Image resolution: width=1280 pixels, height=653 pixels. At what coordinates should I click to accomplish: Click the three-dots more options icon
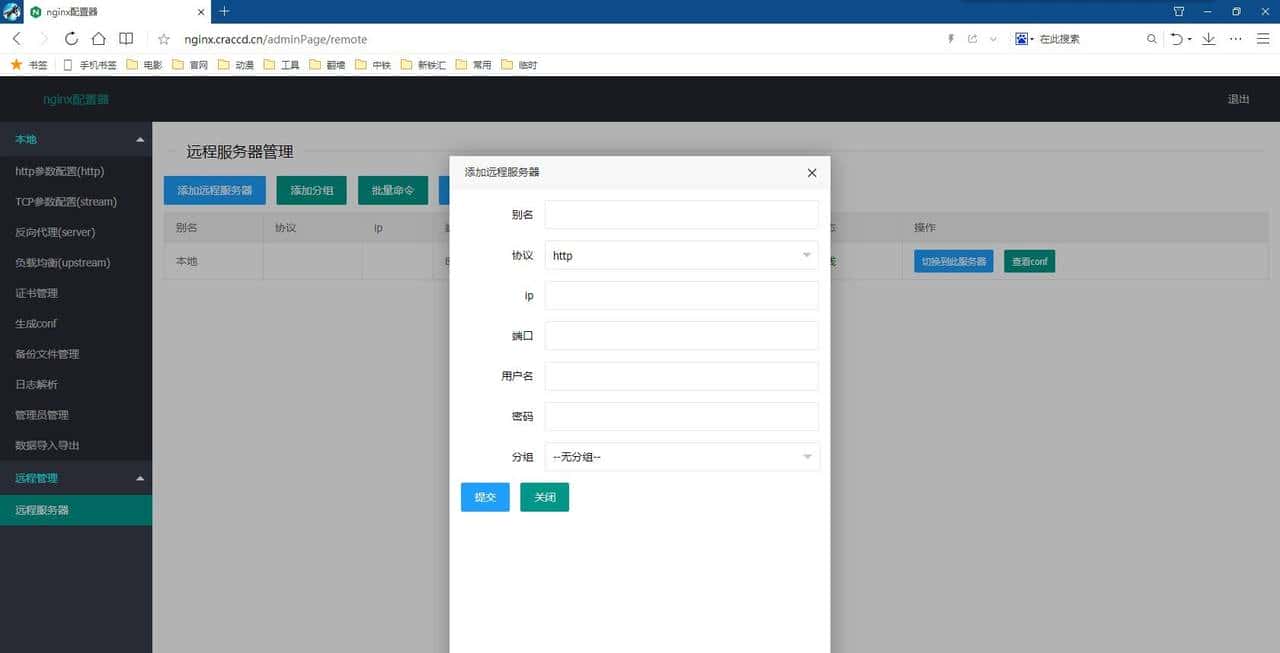[x=1236, y=38]
